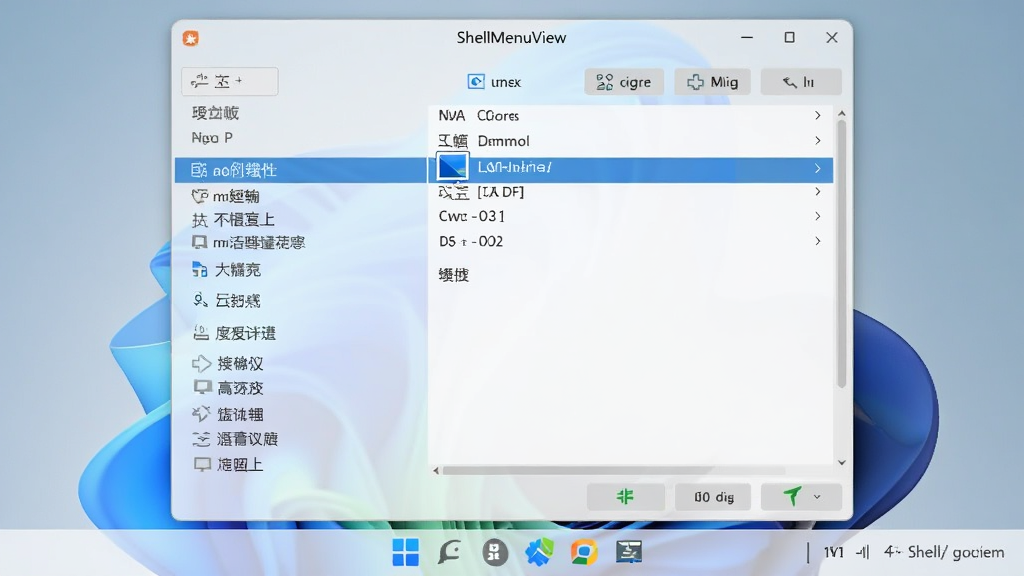Select sidebar entry 'Nꬾo P'
Image resolution: width=1024 pixels, height=576 pixels.
pyautogui.click(x=212, y=138)
